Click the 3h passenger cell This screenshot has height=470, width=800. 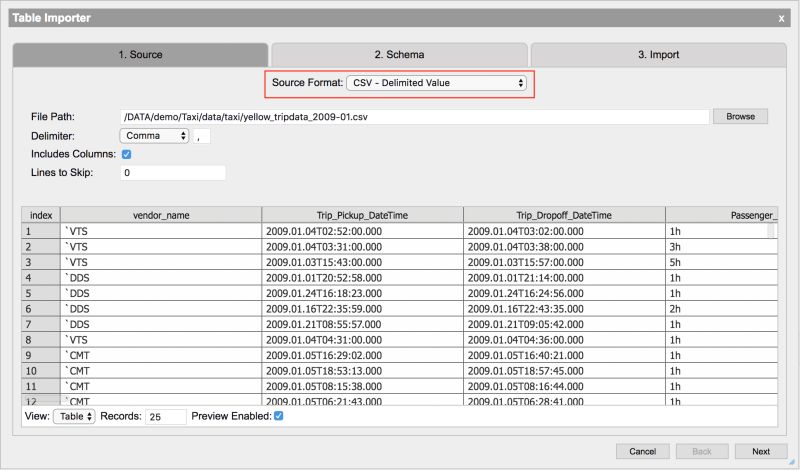721,247
